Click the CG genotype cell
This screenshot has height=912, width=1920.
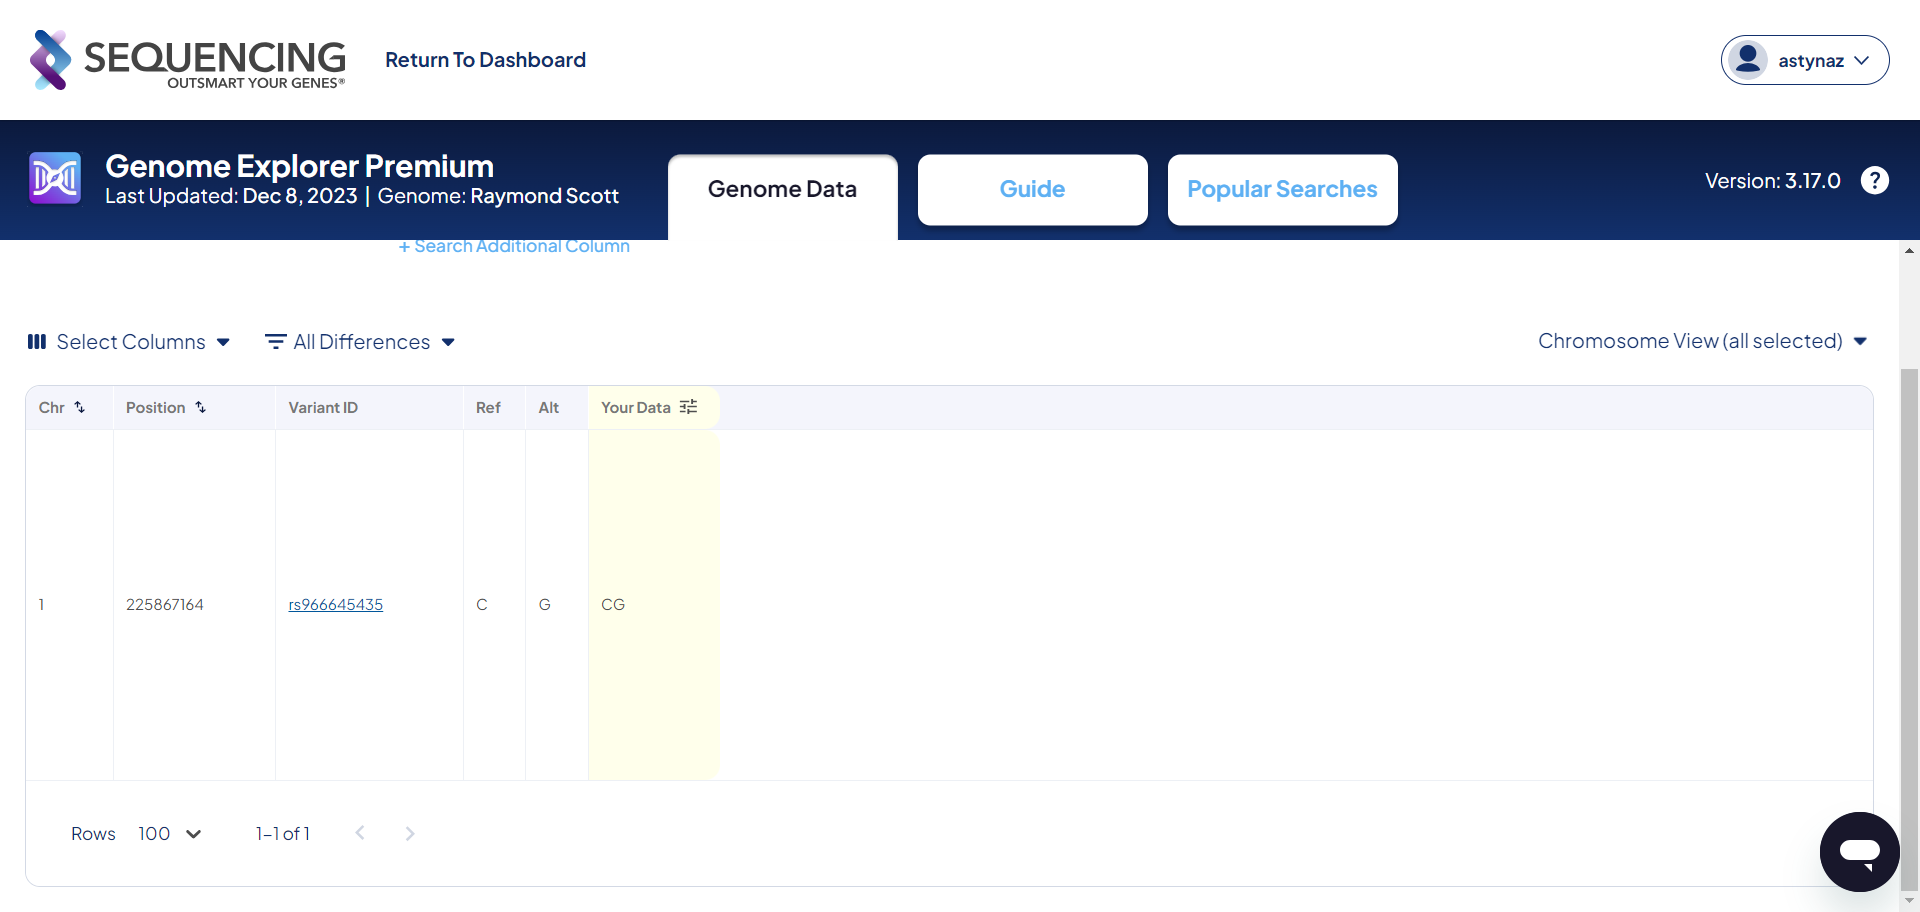tap(653, 604)
